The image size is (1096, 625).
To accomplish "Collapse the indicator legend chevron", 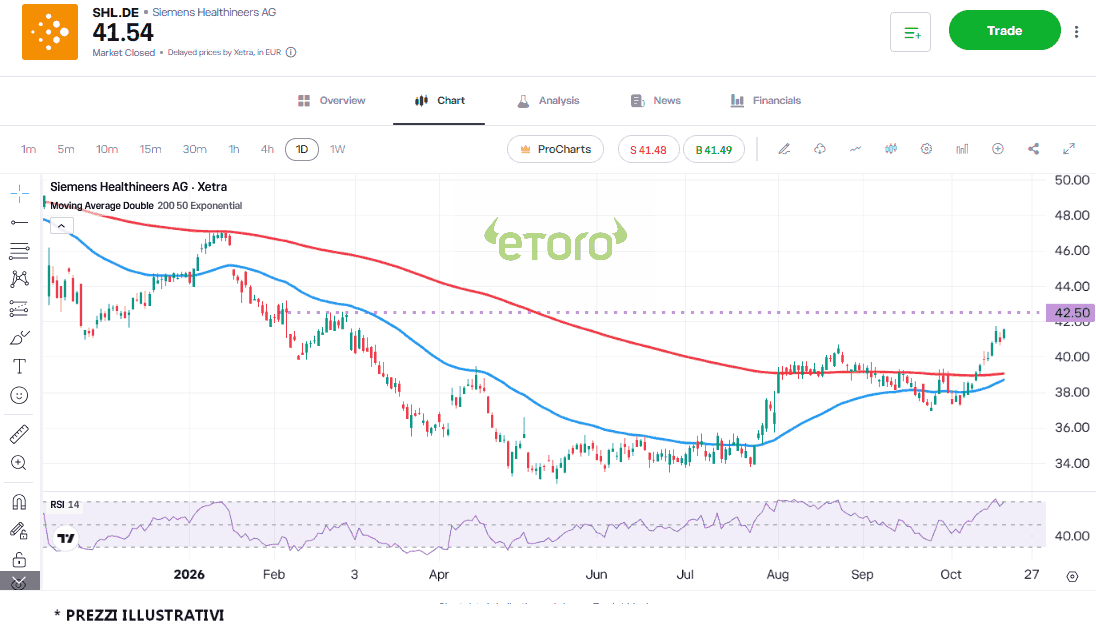I will pos(62,226).
